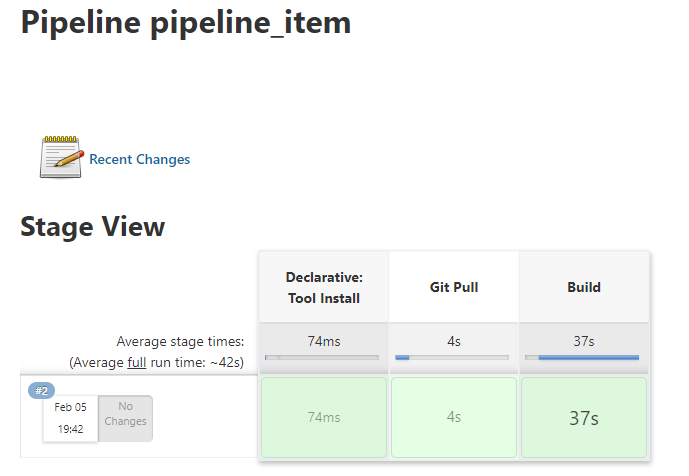This screenshot has width=689, height=476.
Task: Click the underlined word "full" in run time
Action: click(137, 362)
